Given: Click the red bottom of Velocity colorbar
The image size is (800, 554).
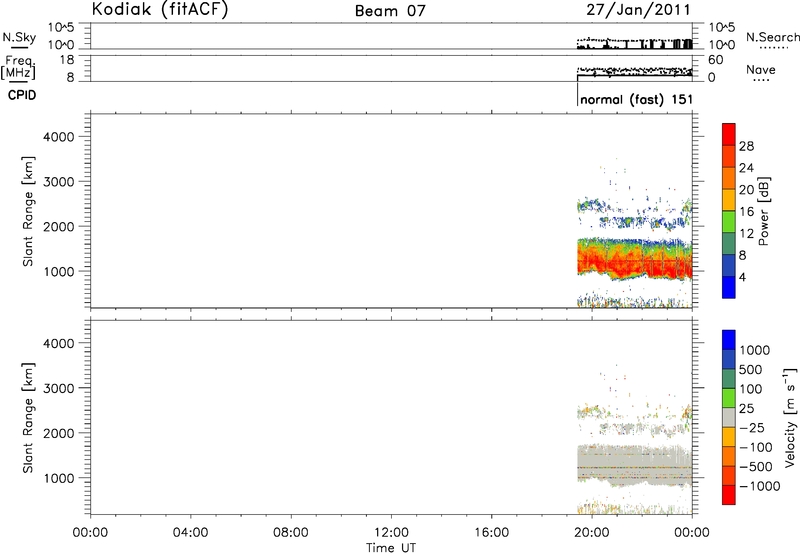Looking at the screenshot, I should (x=729, y=495).
